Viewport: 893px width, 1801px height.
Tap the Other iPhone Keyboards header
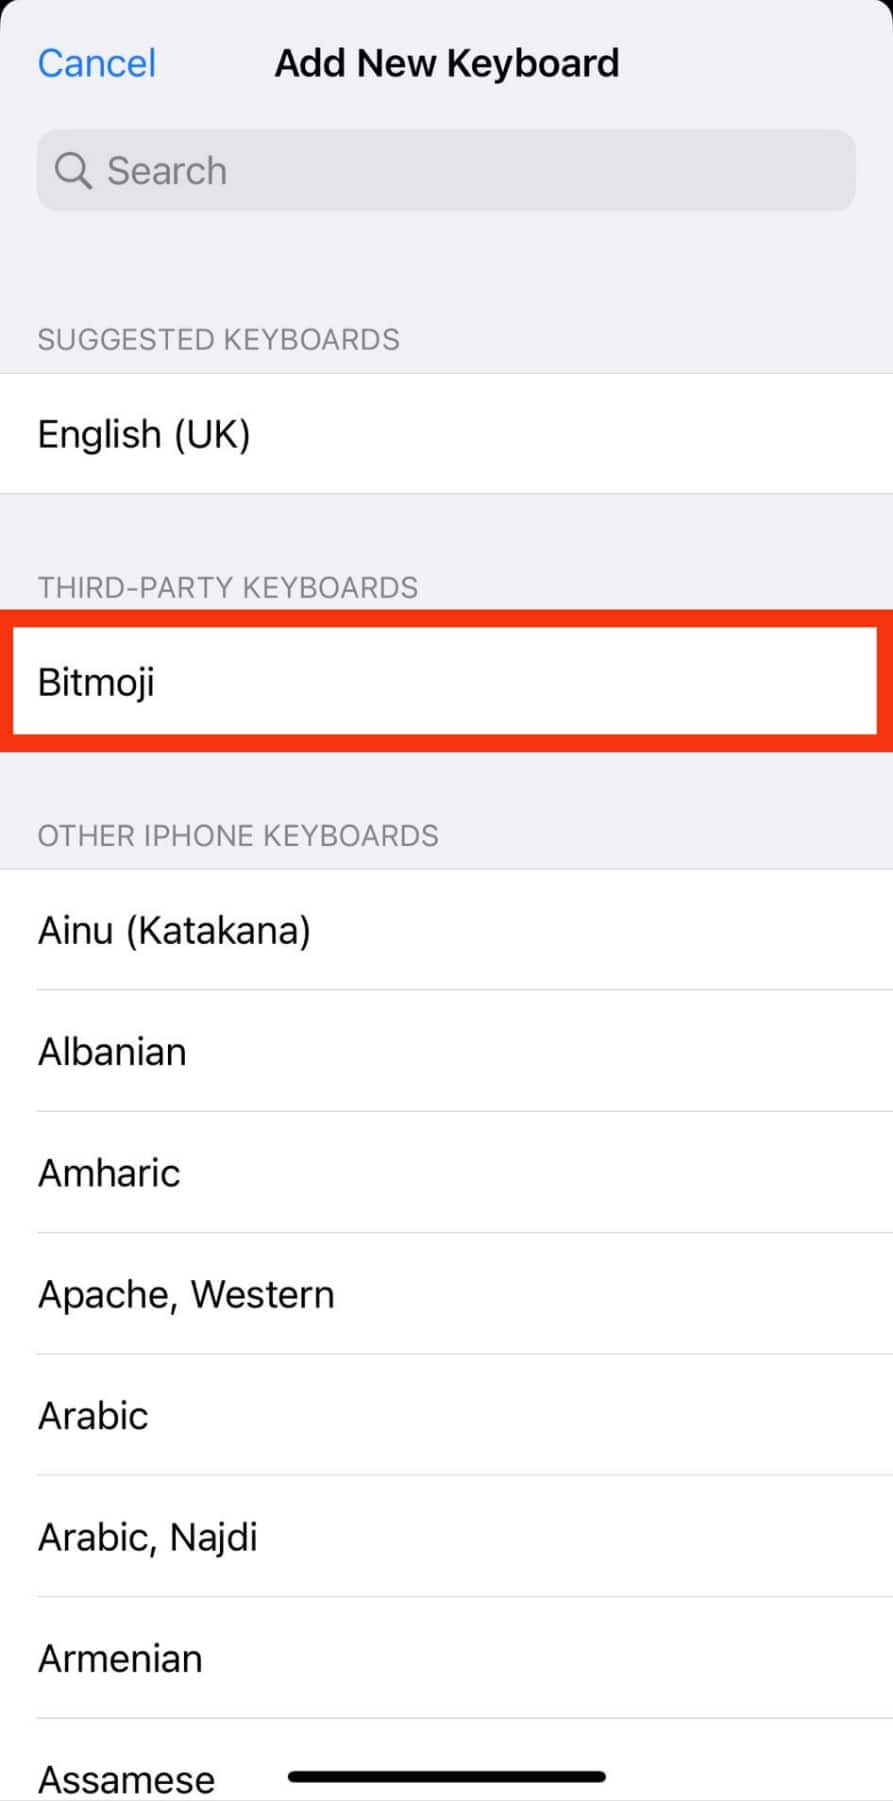click(x=238, y=836)
